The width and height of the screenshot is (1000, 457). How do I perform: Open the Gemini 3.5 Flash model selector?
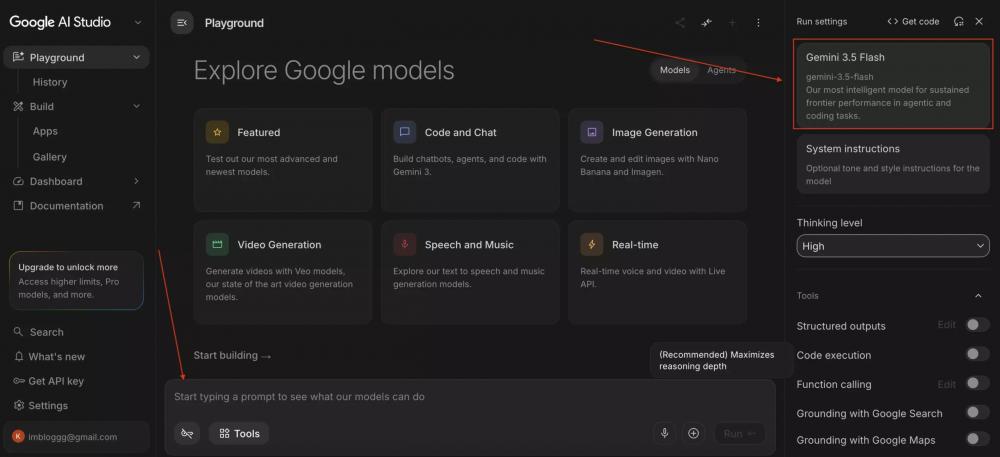click(x=893, y=85)
